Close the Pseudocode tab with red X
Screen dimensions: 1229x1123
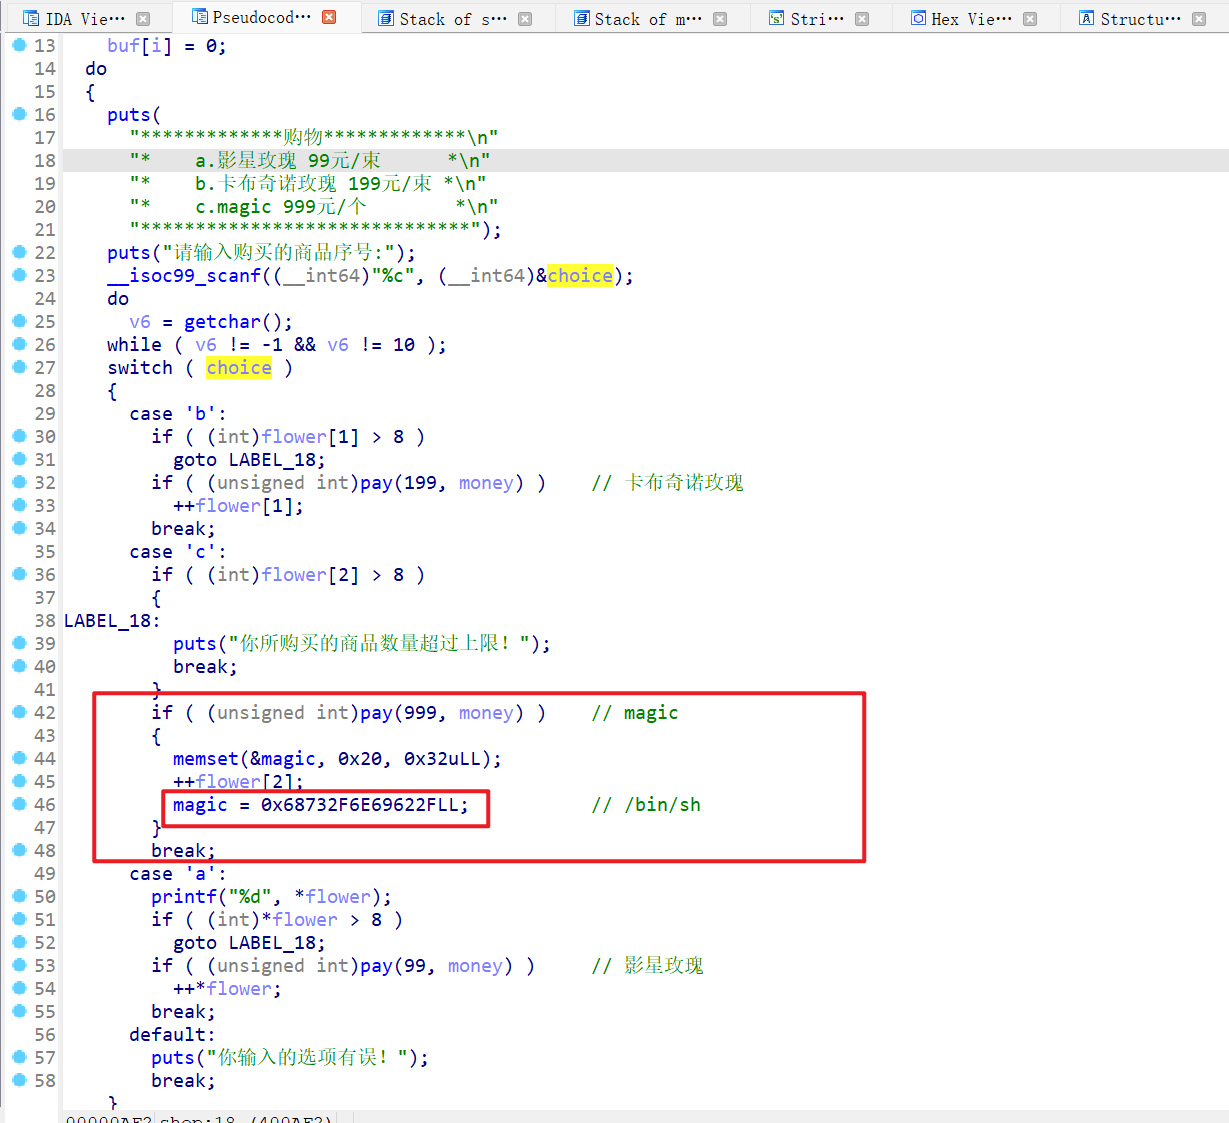coord(329,18)
